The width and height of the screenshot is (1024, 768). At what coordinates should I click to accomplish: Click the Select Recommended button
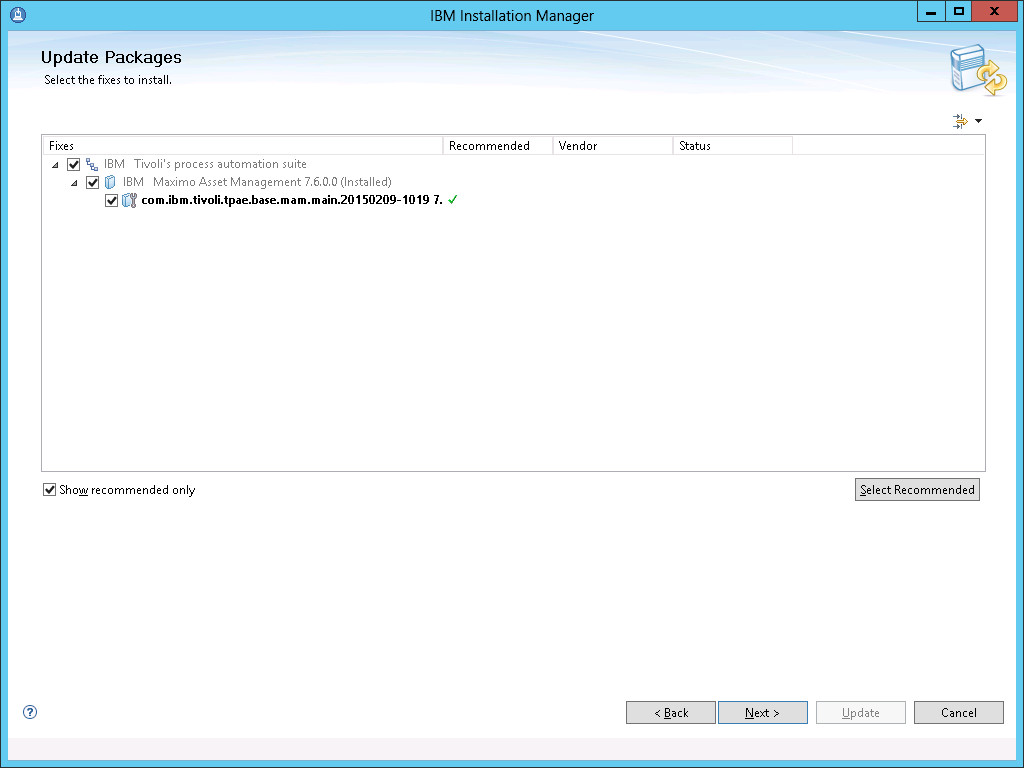(917, 490)
